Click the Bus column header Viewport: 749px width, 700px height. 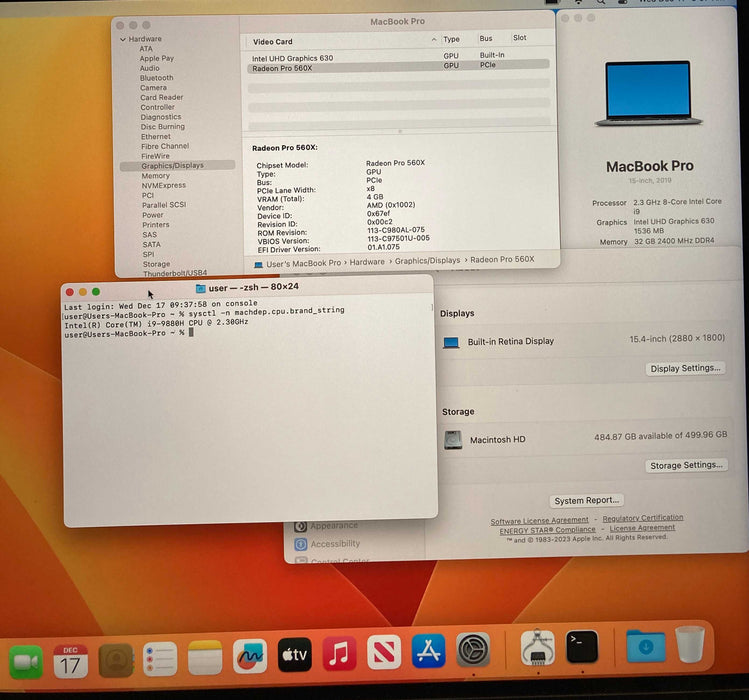486,38
